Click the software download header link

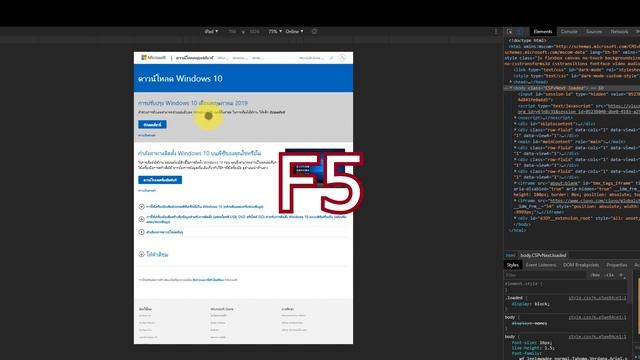(x=195, y=58)
